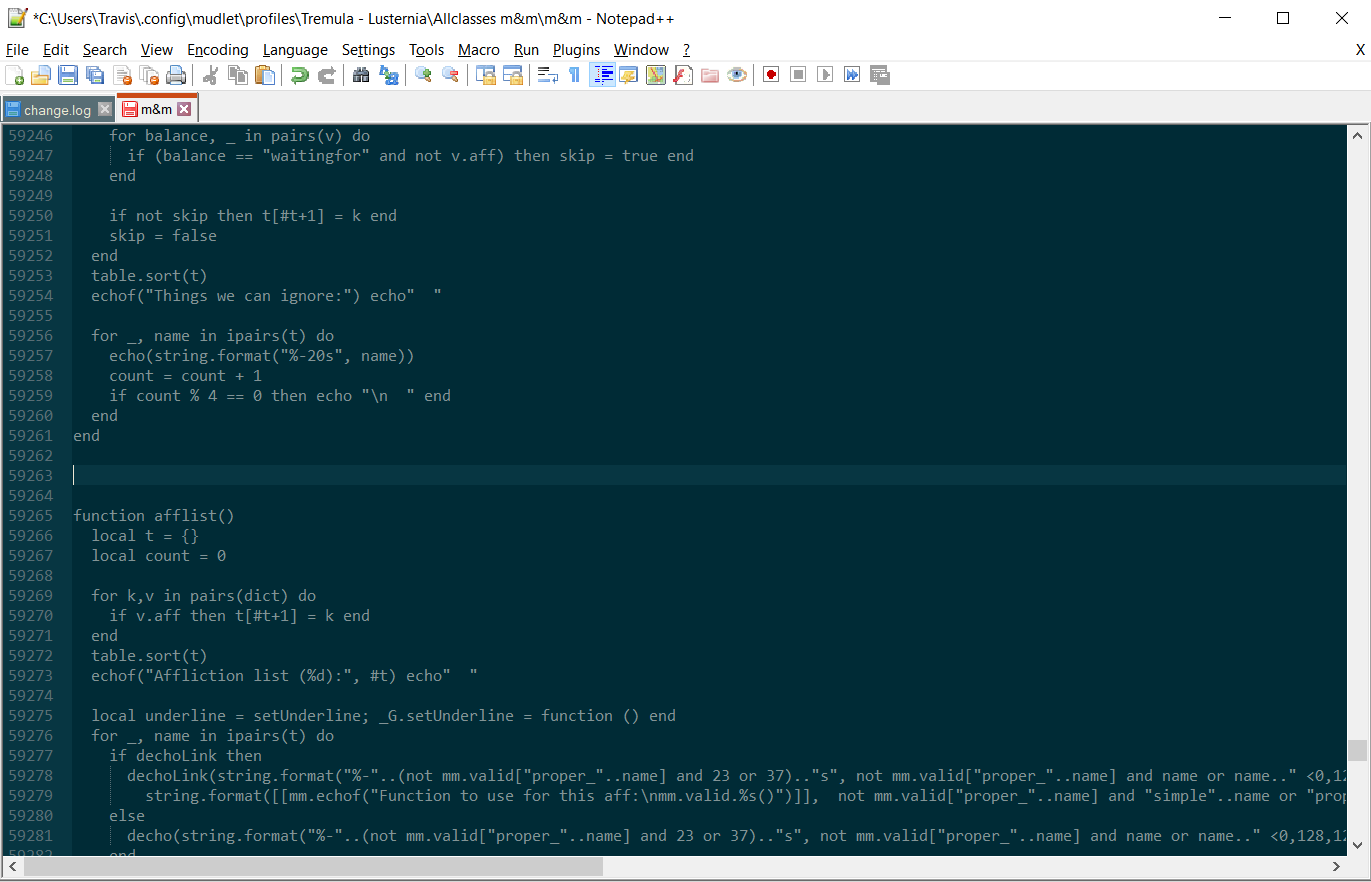Click the Copy toolbar icon

pyautogui.click(x=238, y=75)
